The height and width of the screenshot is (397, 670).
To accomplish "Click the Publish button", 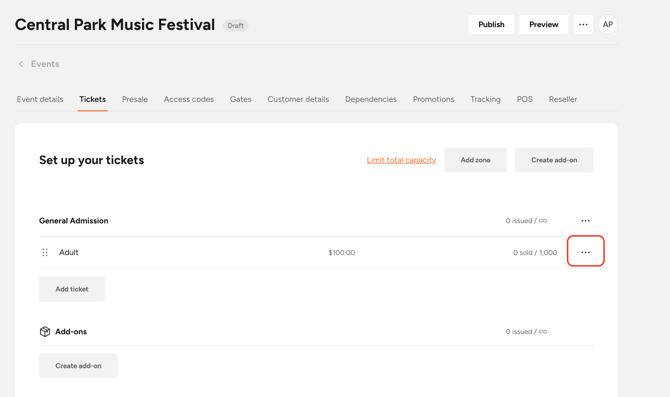I will pos(491,24).
